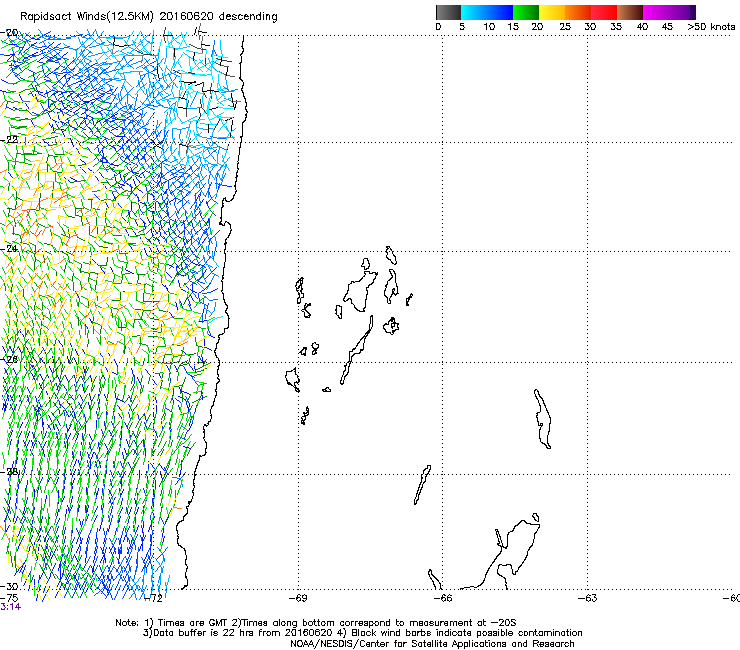Click the '-72' longitude axis label

(x=153, y=598)
